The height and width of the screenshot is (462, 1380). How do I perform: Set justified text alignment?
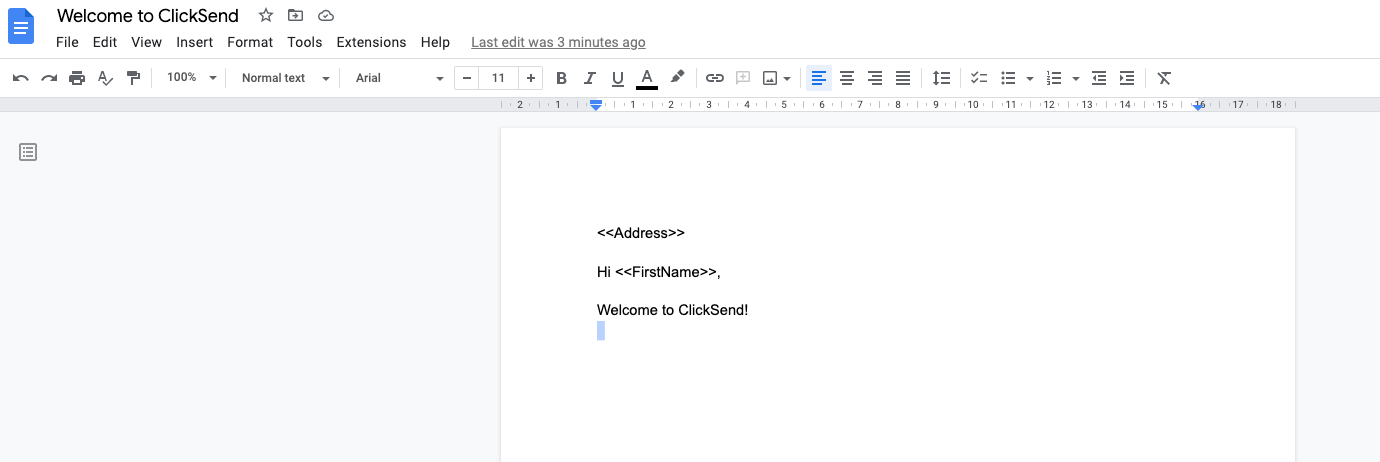tap(903, 78)
